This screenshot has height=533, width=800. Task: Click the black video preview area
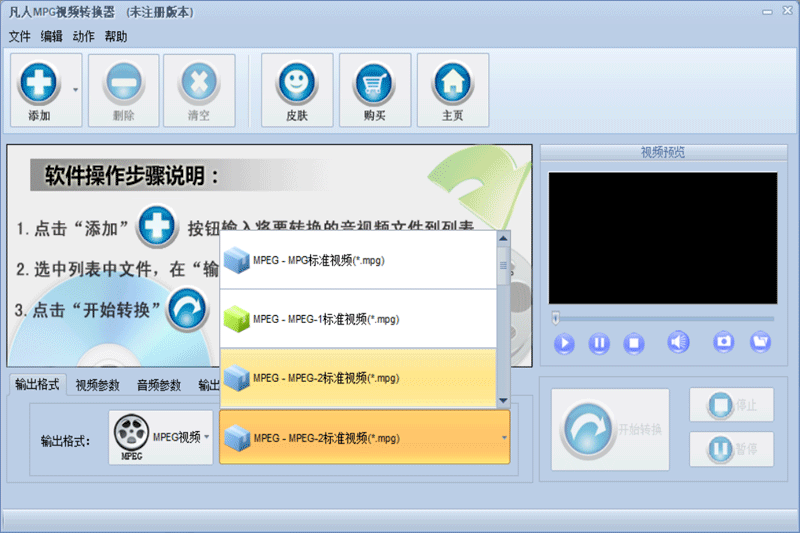tap(663, 238)
